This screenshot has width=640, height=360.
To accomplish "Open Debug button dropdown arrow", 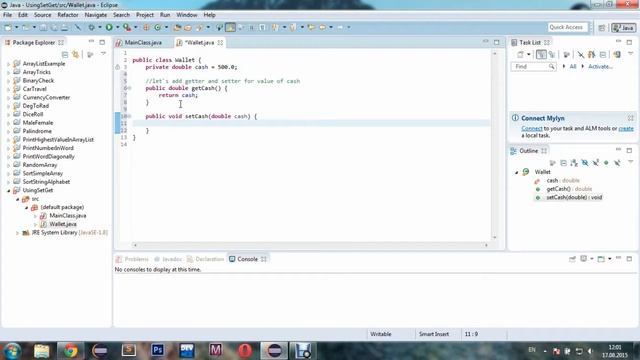I will (x=100, y=27).
